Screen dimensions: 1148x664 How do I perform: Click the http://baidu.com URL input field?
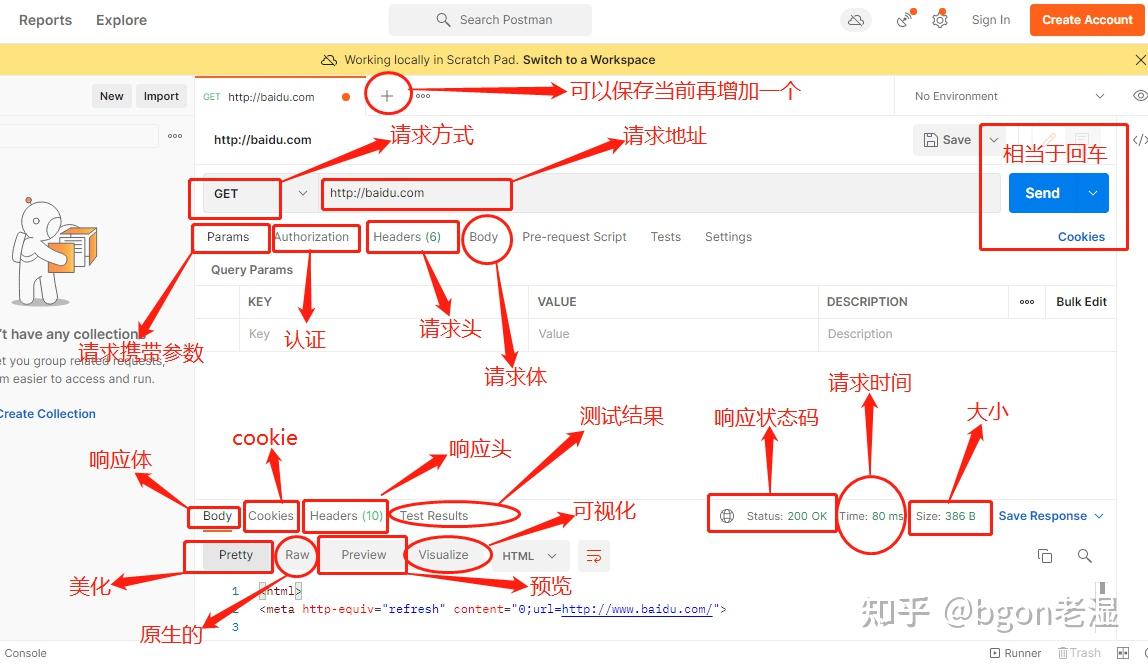[x=416, y=193]
